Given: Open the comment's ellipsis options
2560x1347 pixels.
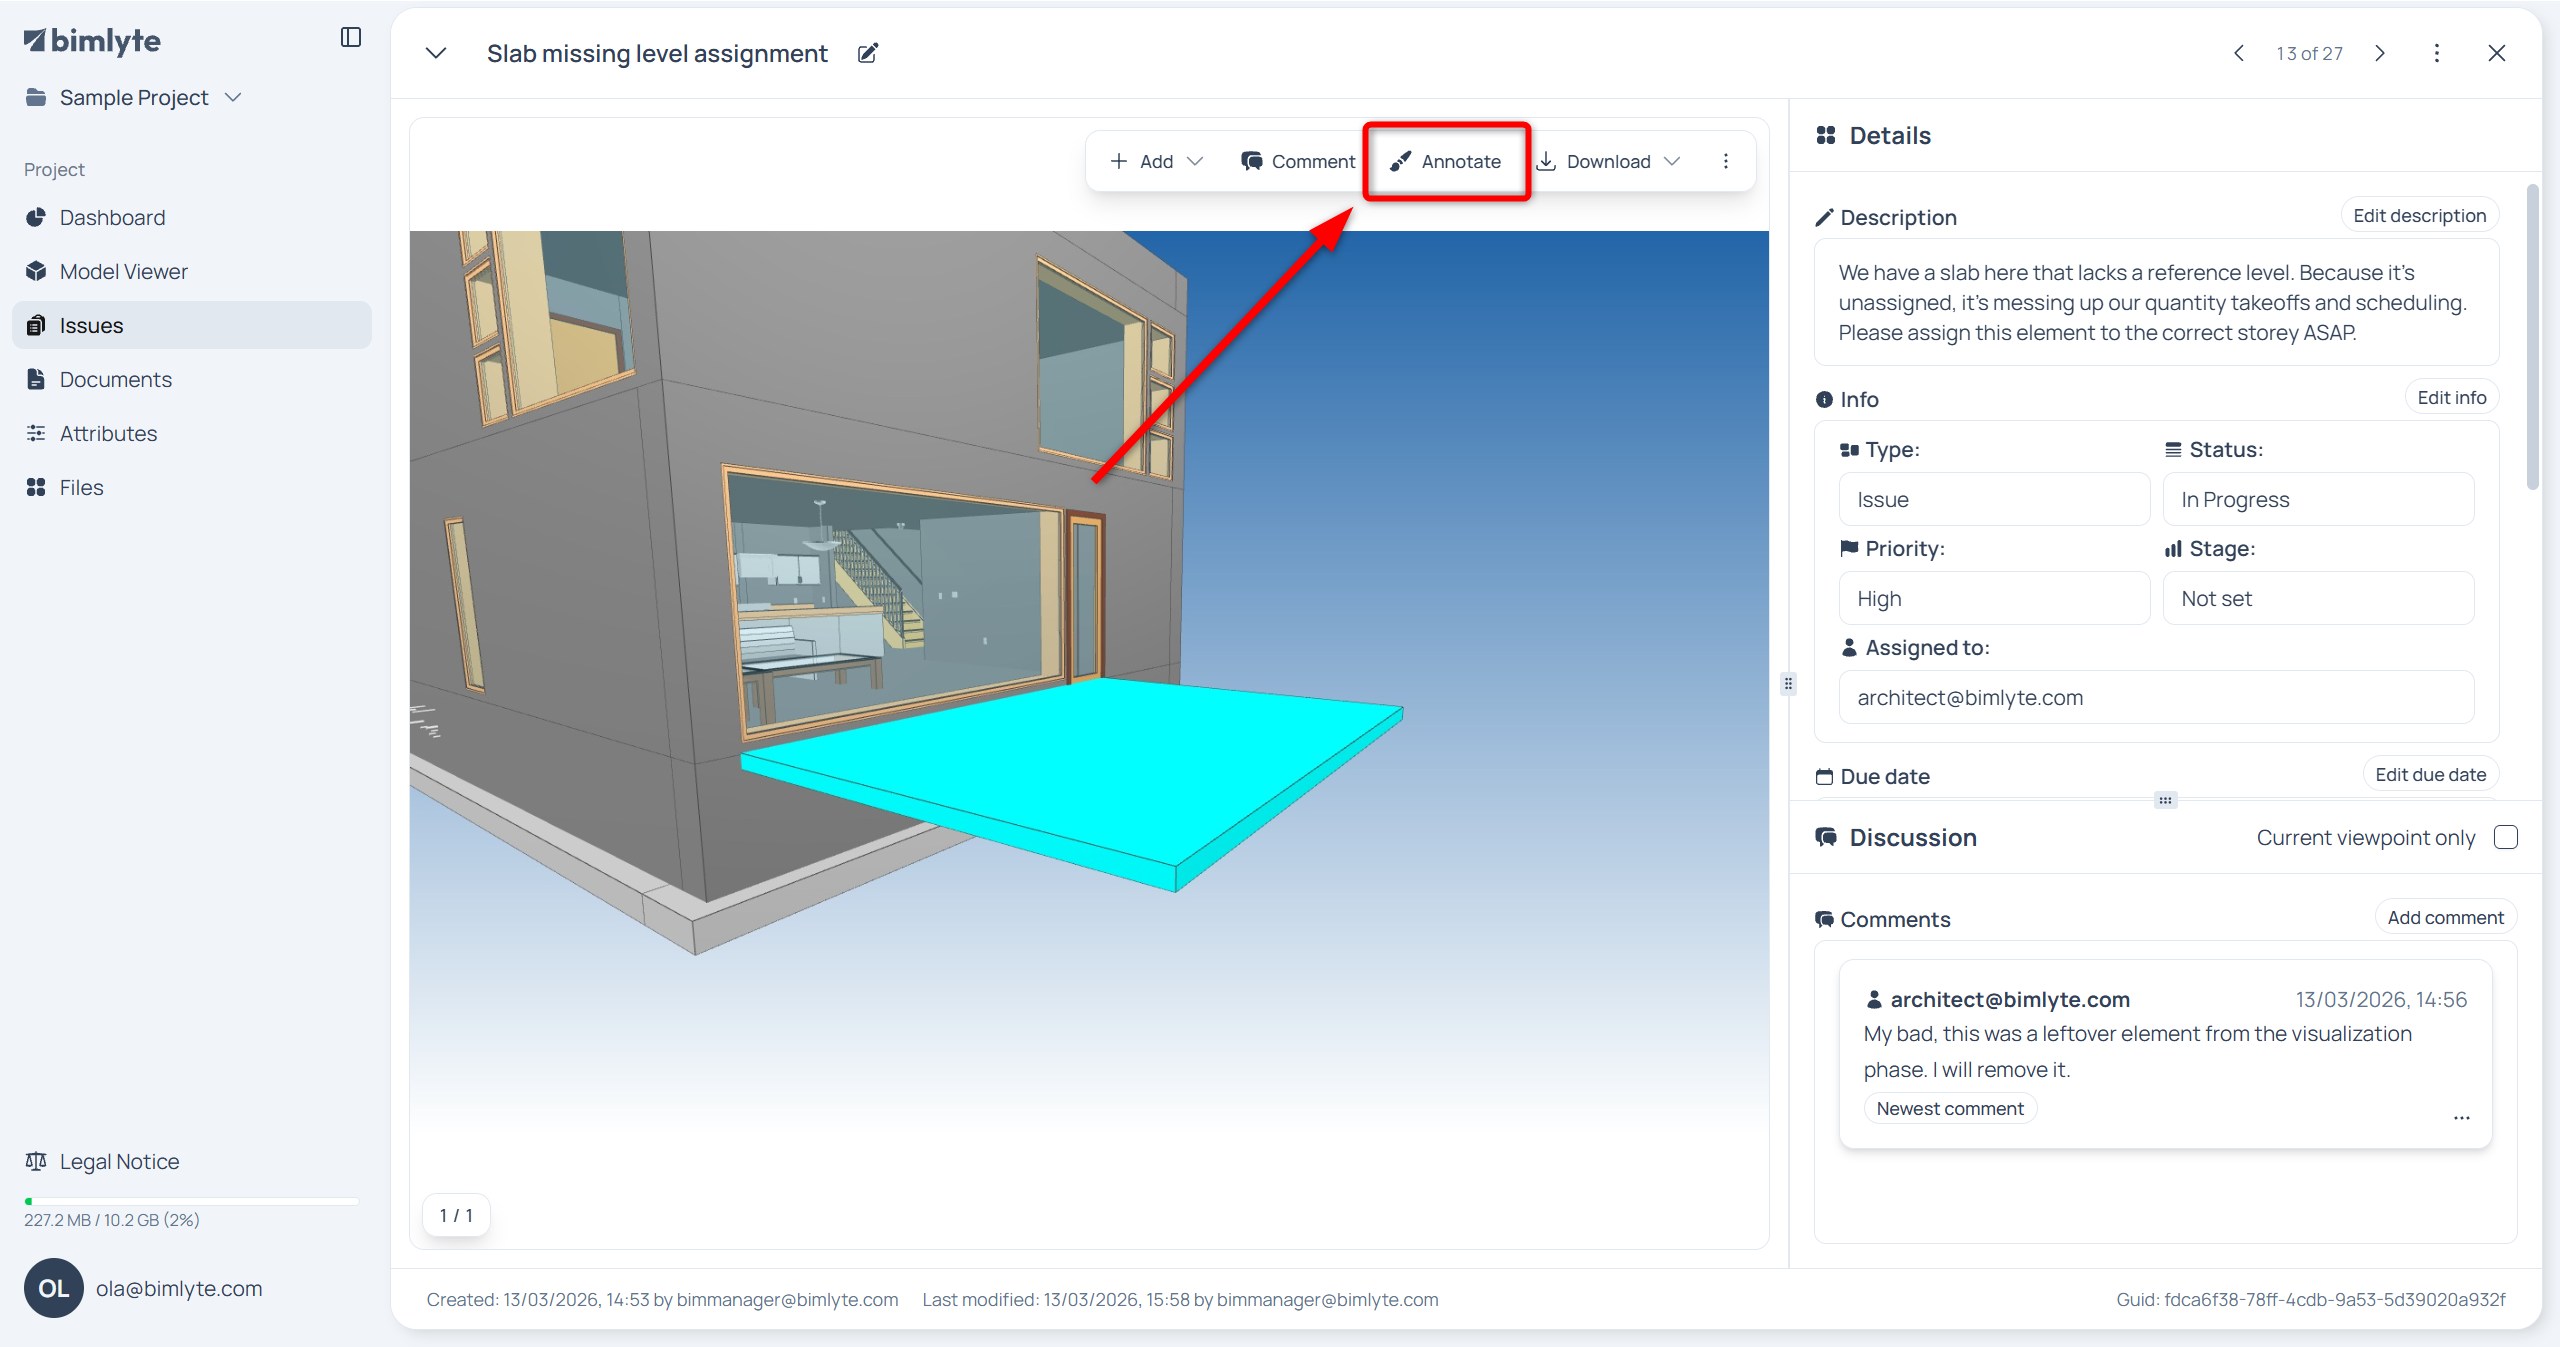Looking at the screenshot, I should click(2462, 1118).
